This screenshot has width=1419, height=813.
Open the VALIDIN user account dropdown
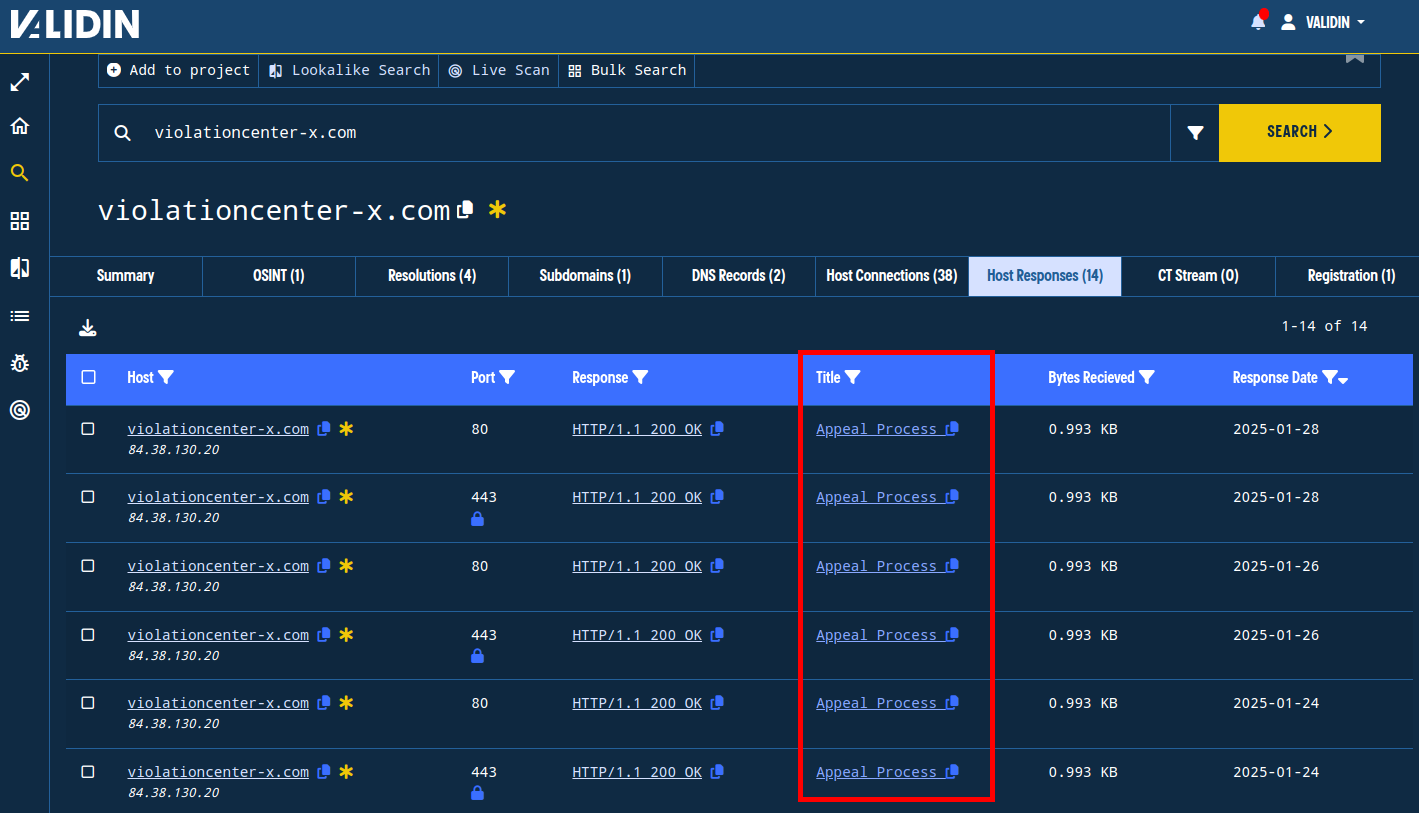pyautogui.click(x=1323, y=22)
